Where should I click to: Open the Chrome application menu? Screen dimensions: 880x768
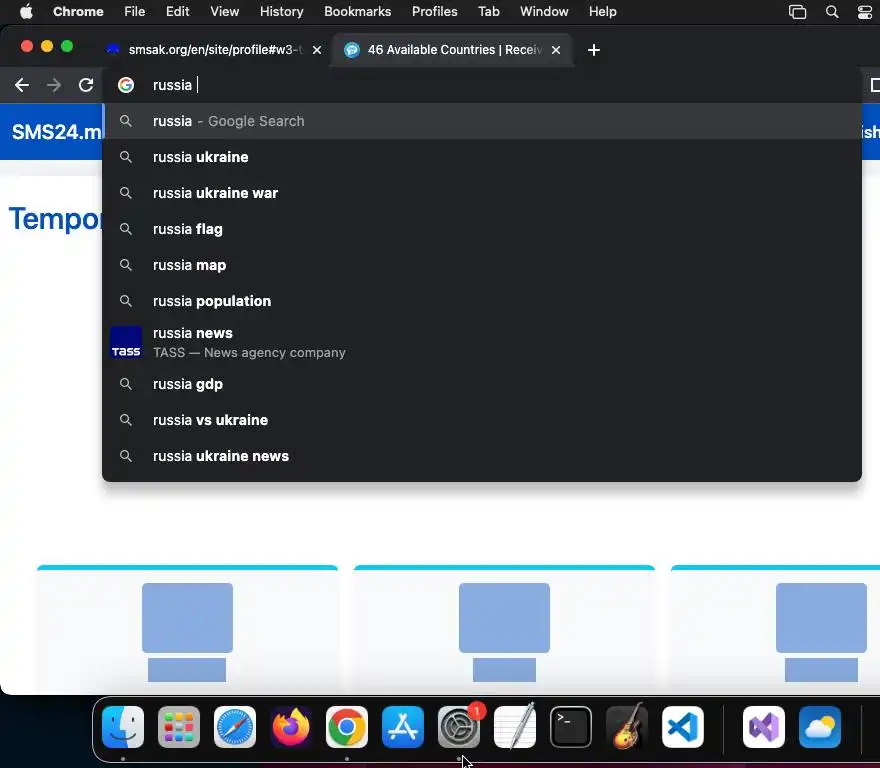point(78,12)
